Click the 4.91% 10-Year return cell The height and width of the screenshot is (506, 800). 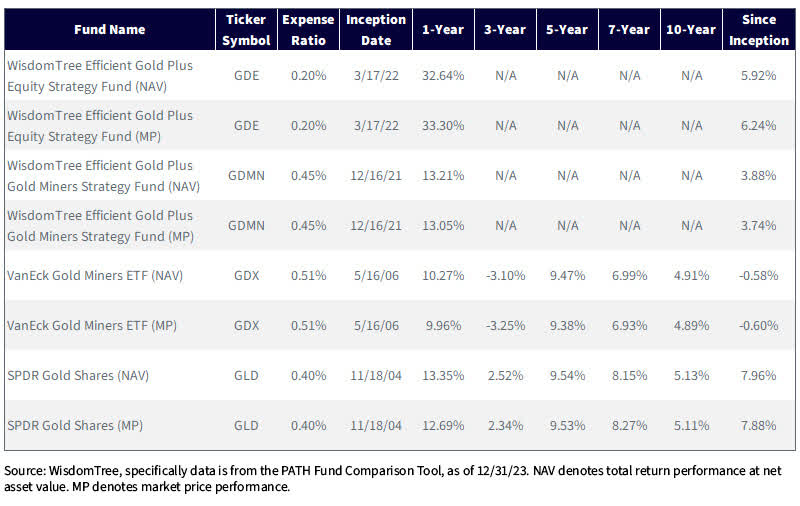click(x=692, y=275)
